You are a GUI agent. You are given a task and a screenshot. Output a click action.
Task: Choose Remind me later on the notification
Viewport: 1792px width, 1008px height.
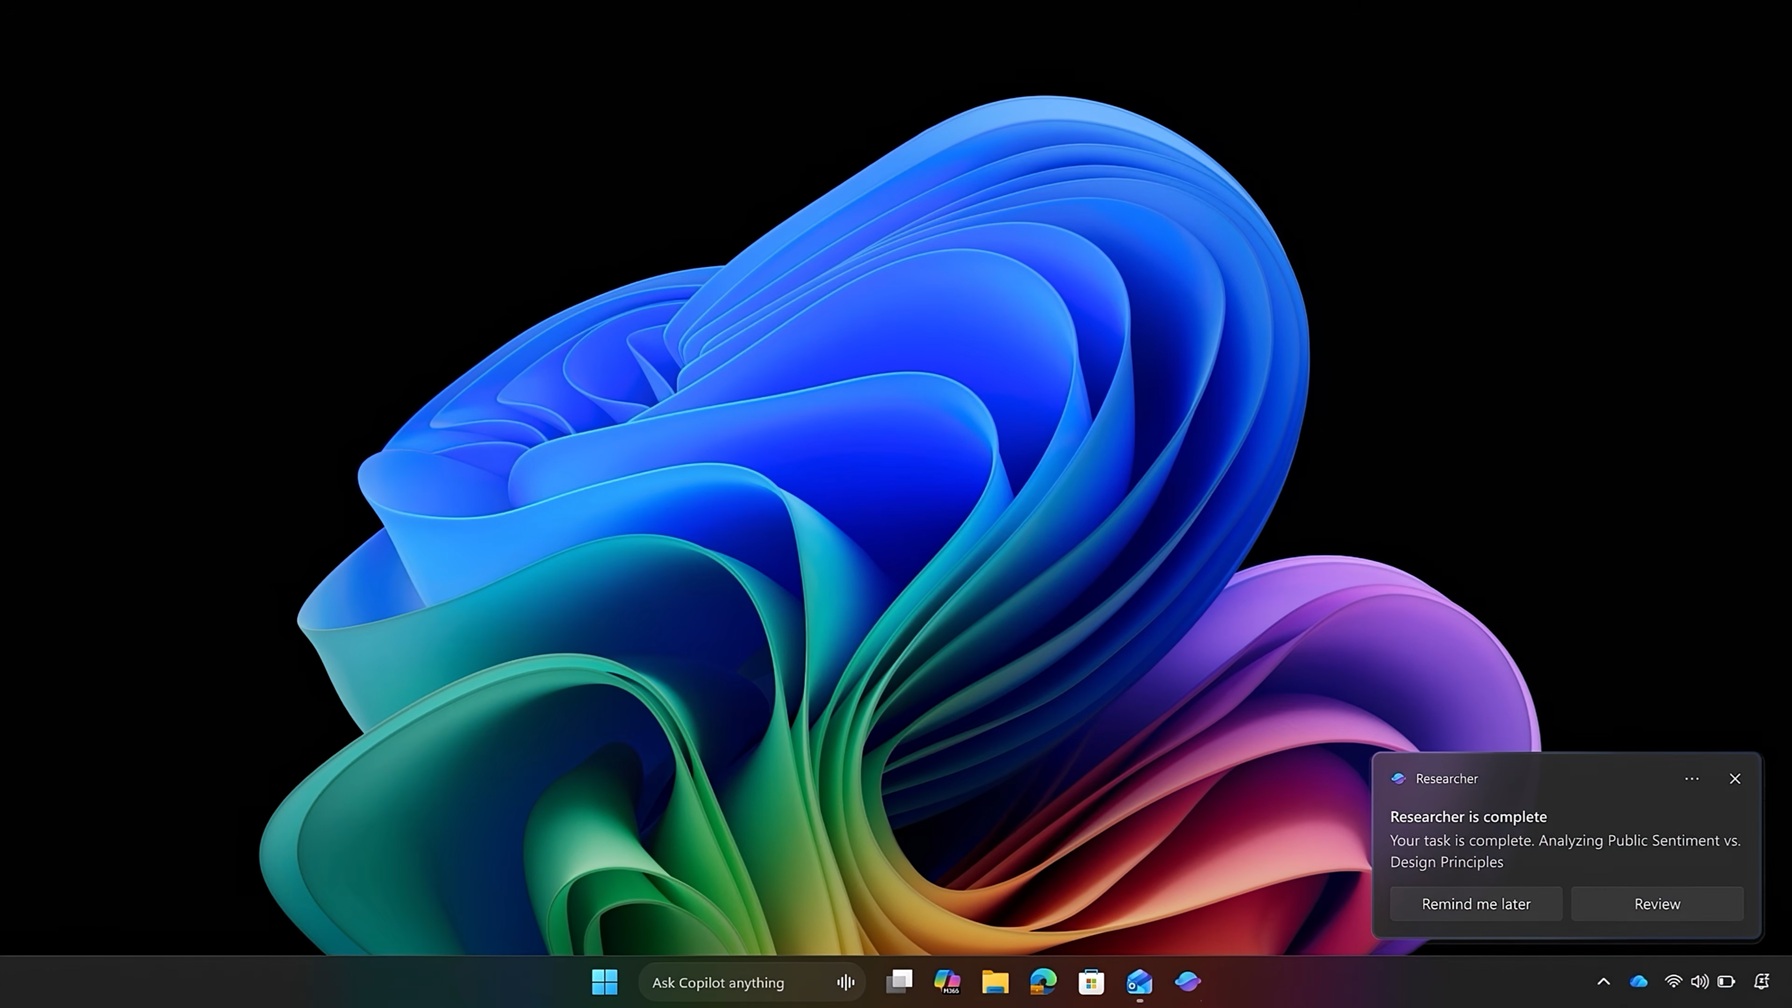point(1476,904)
